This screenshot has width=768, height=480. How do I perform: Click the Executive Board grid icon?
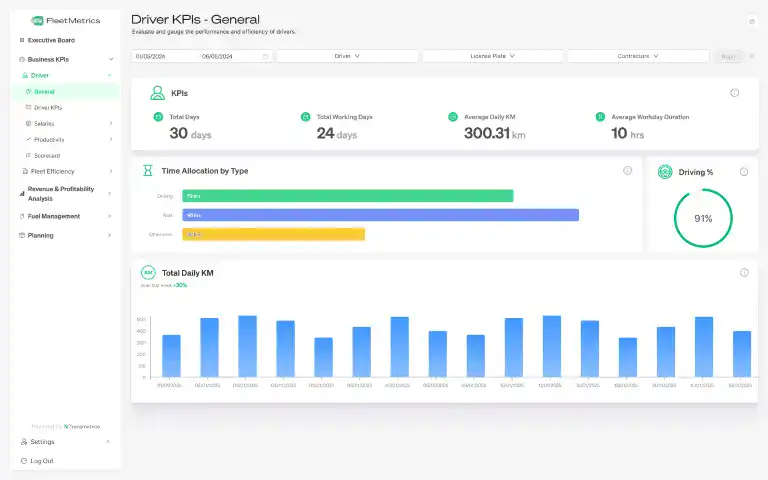(x=22, y=40)
